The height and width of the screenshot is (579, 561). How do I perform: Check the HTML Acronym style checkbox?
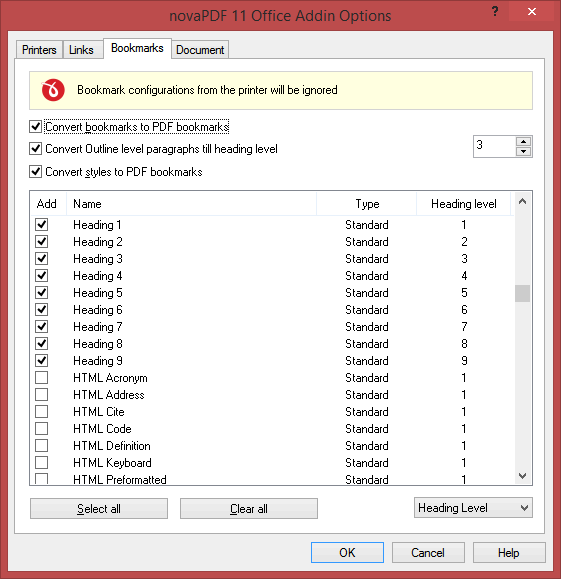[41, 377]
